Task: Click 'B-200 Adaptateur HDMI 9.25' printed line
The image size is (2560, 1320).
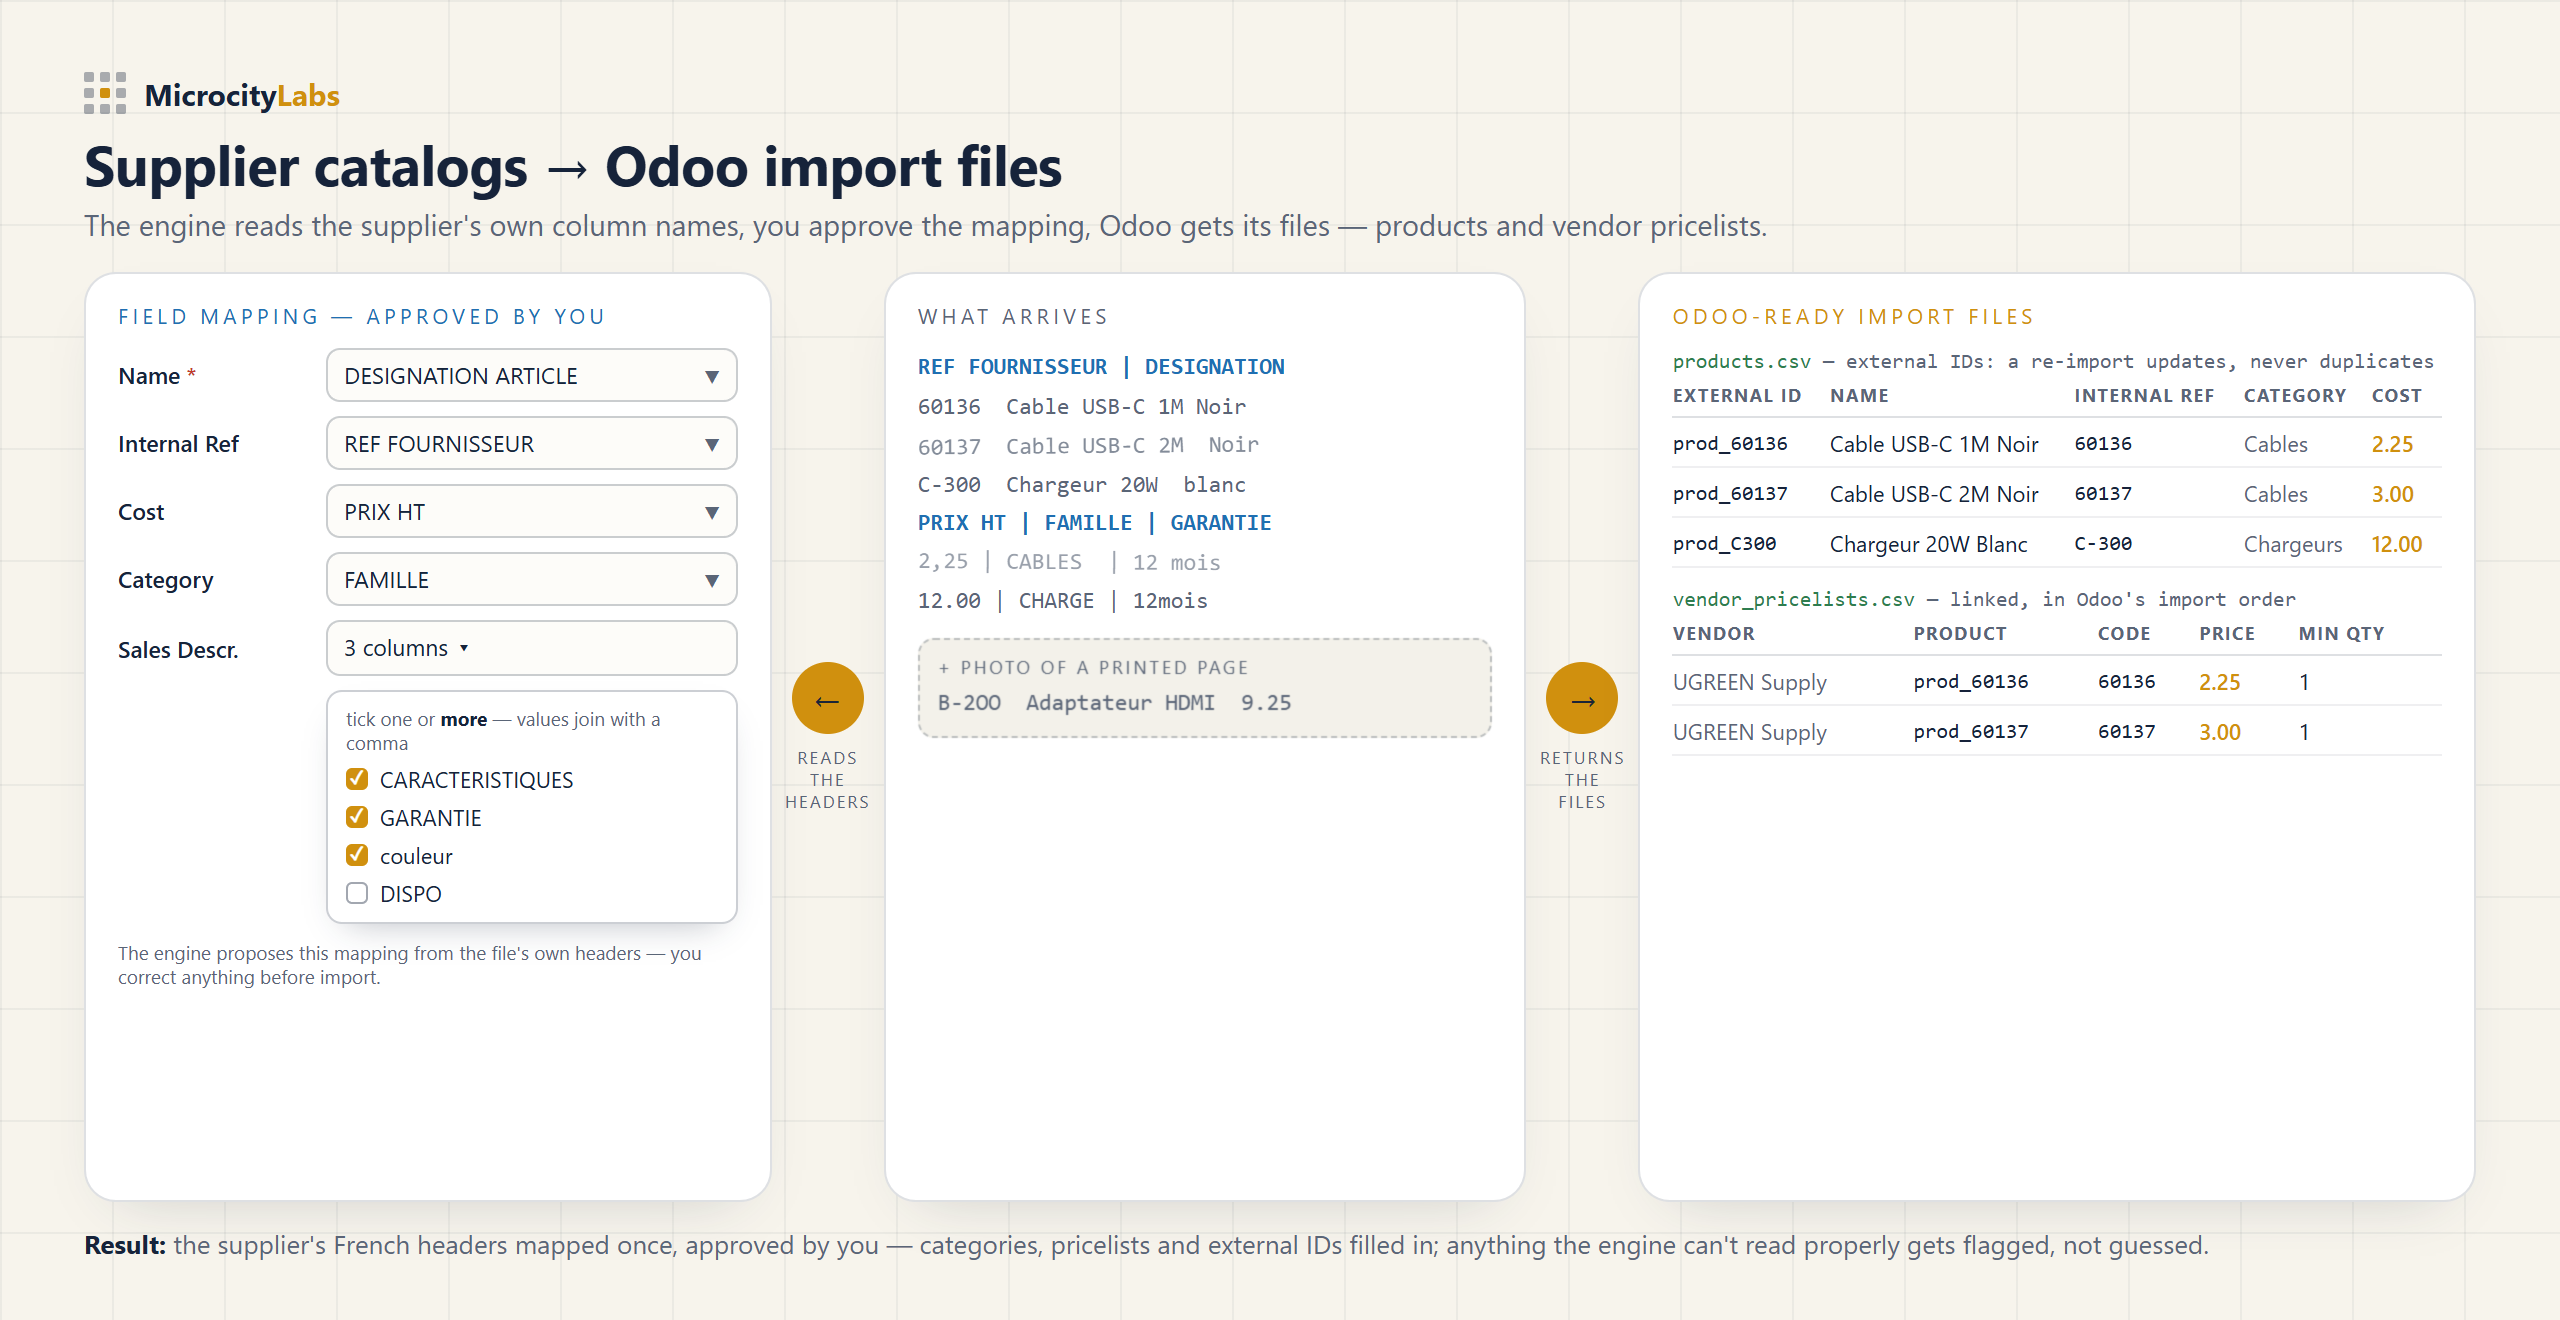Action: point(1114,703)
